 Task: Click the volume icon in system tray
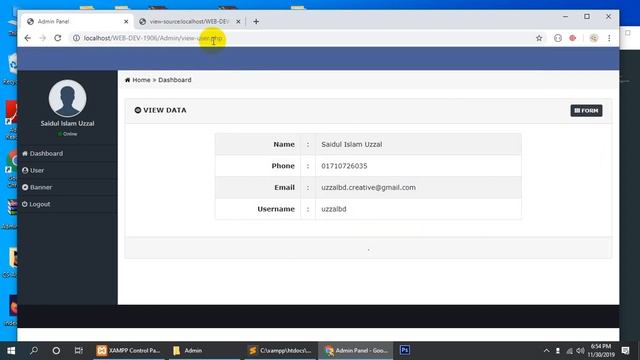tap(580, 351)
